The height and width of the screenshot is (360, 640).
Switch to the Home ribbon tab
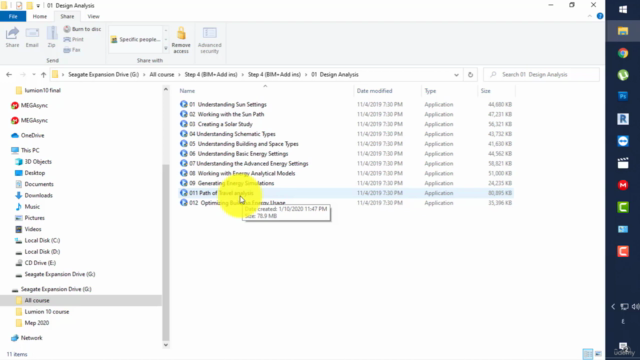40,16
